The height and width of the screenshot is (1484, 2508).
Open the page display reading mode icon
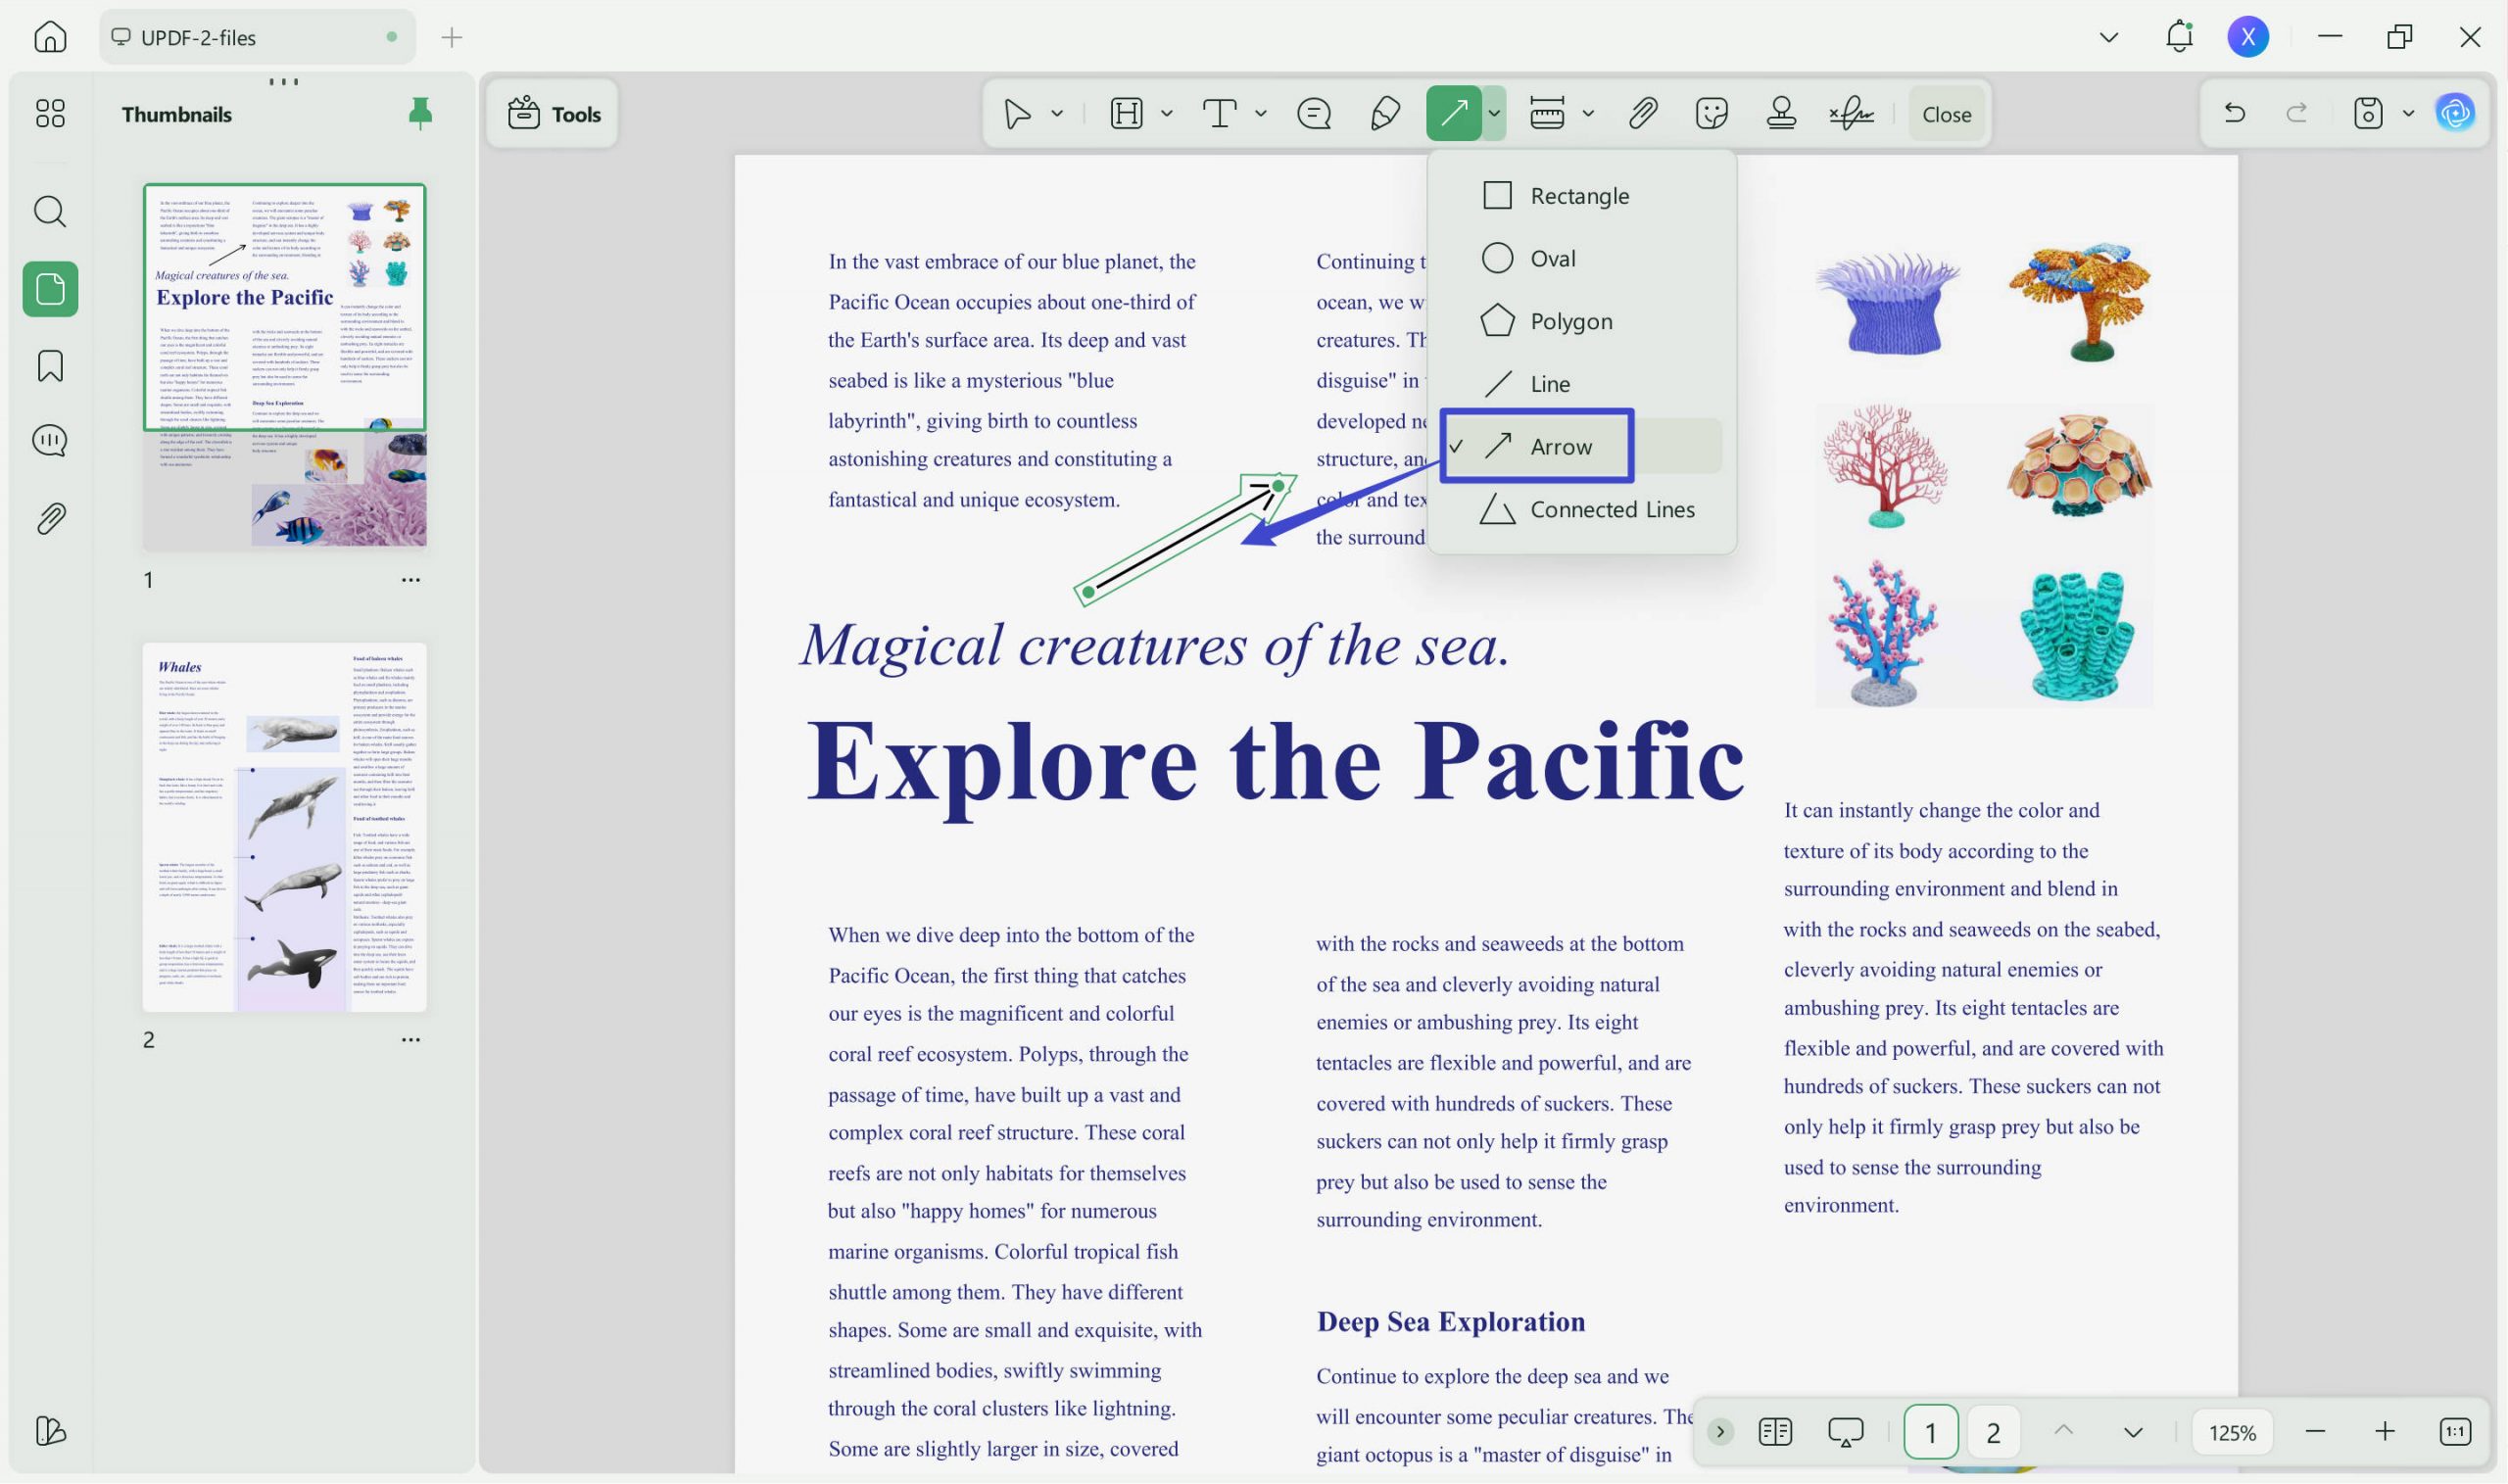(x=1775, y=1432)
